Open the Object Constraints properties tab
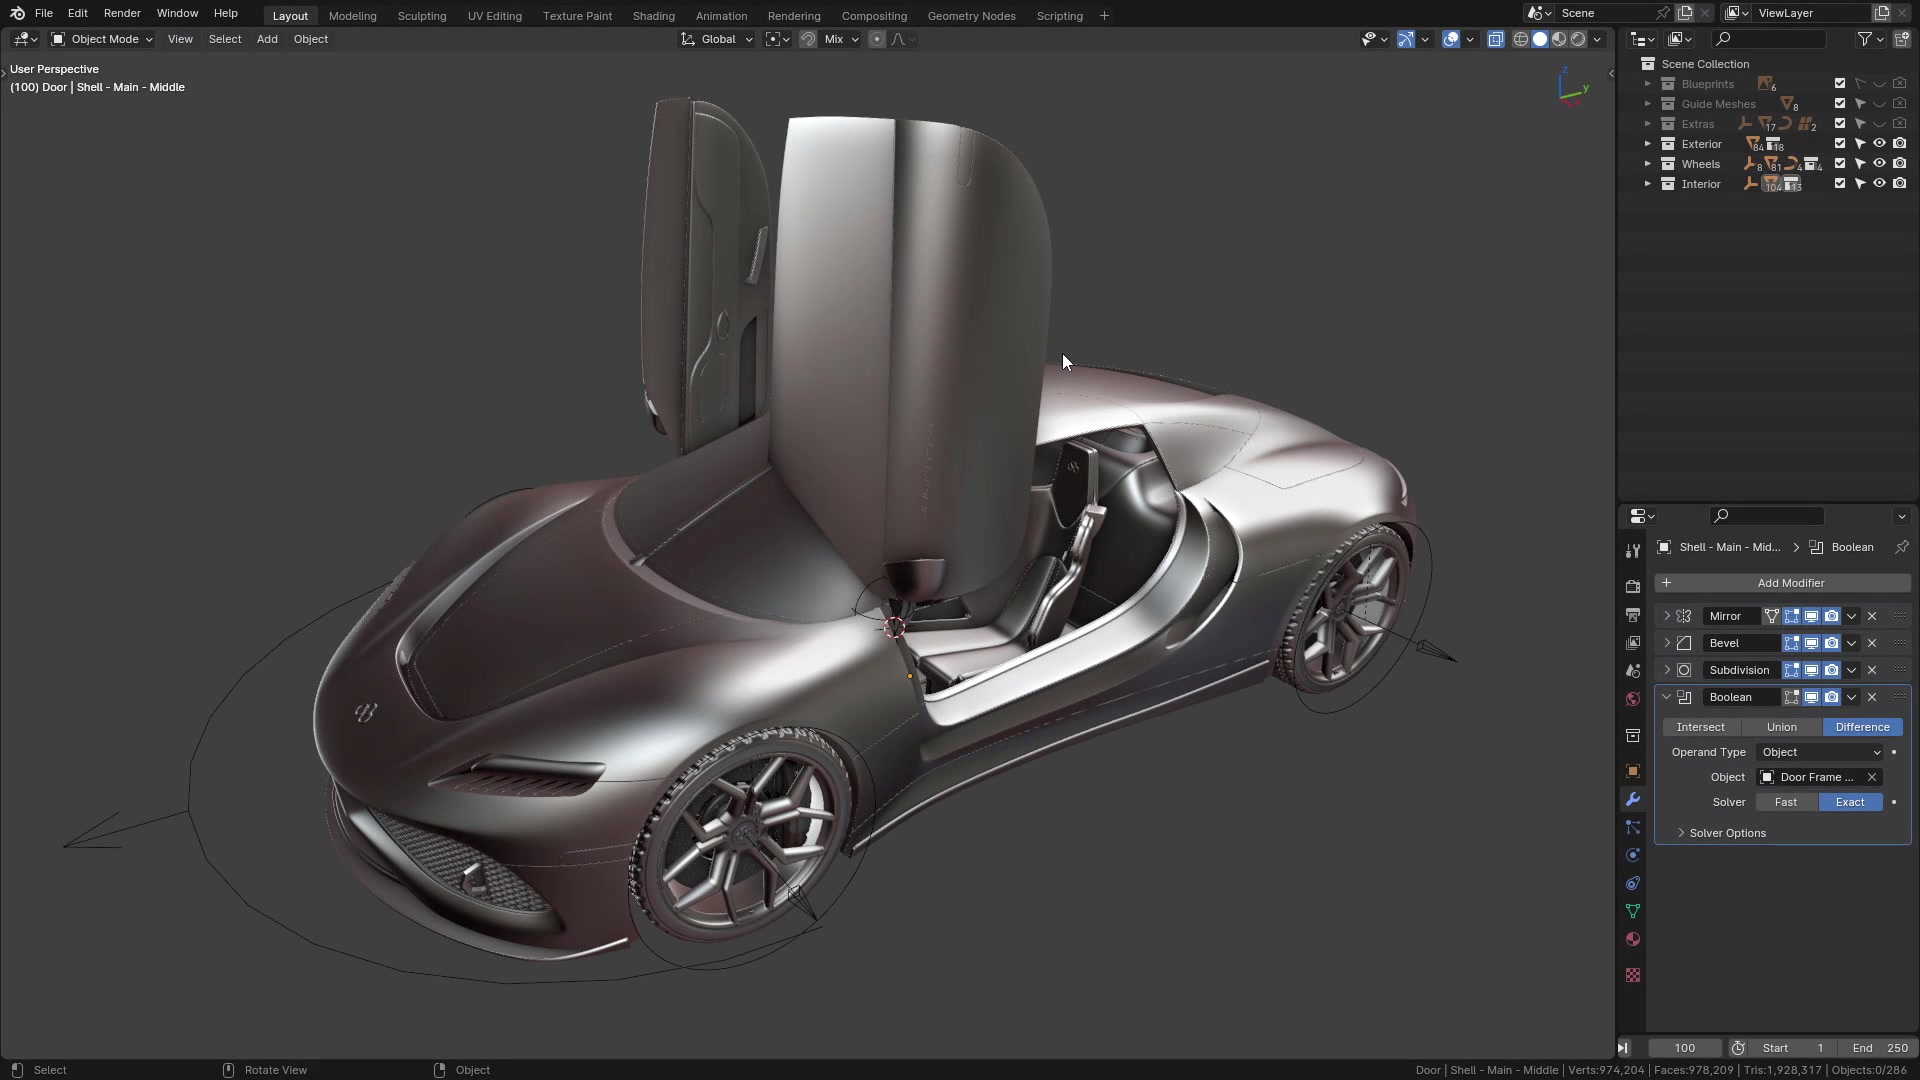Screen dimensions: 1920x1080 1633,883
